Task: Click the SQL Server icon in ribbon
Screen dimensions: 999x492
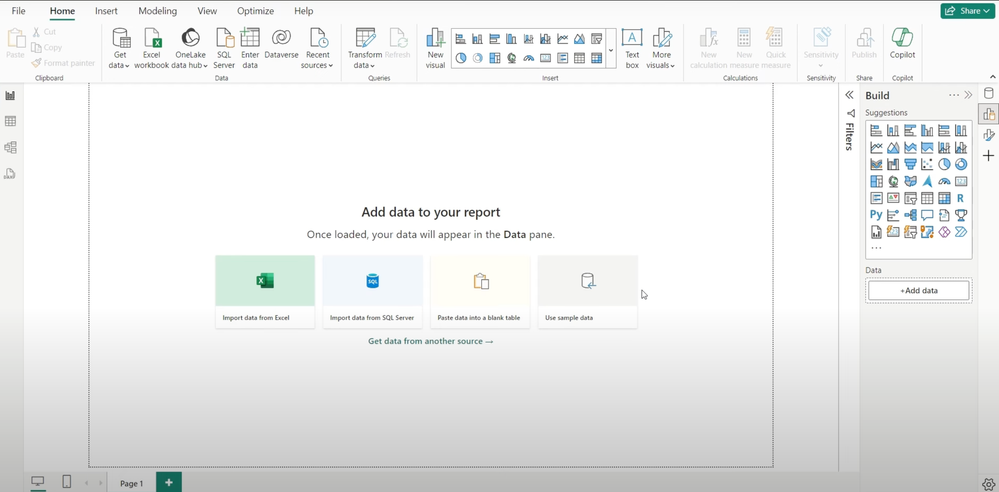Action: pos(224,47)
